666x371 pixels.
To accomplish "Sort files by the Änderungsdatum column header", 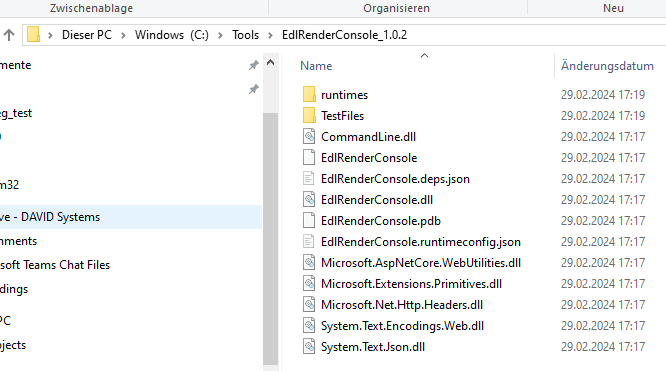I will 607,66.
